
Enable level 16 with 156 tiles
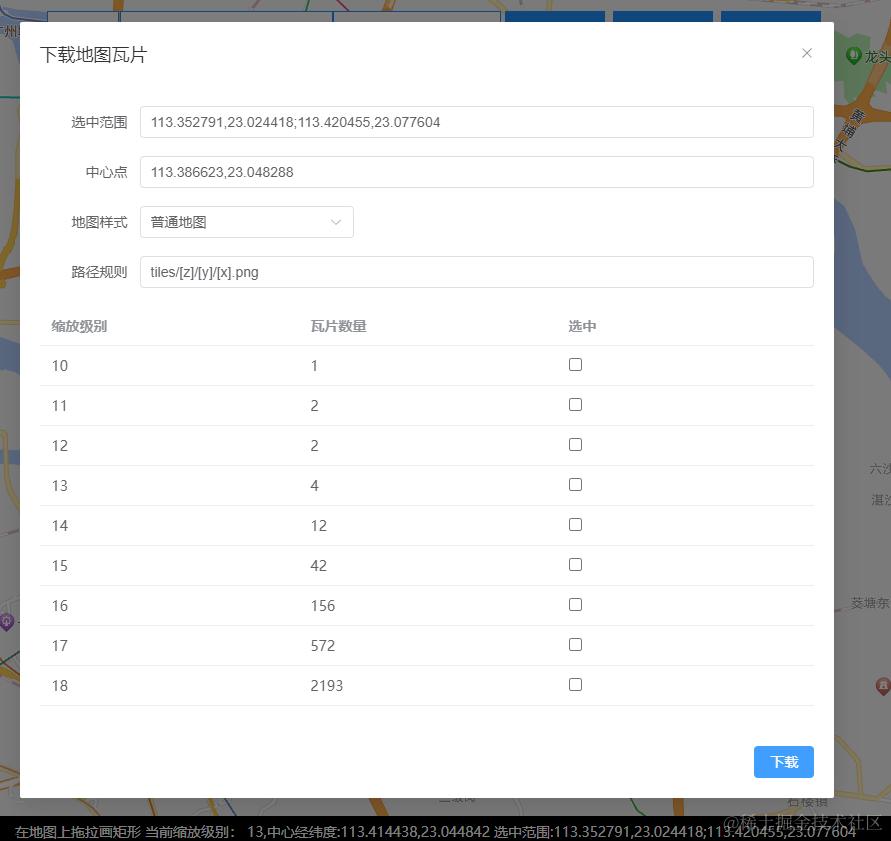[x=575, y=604]
